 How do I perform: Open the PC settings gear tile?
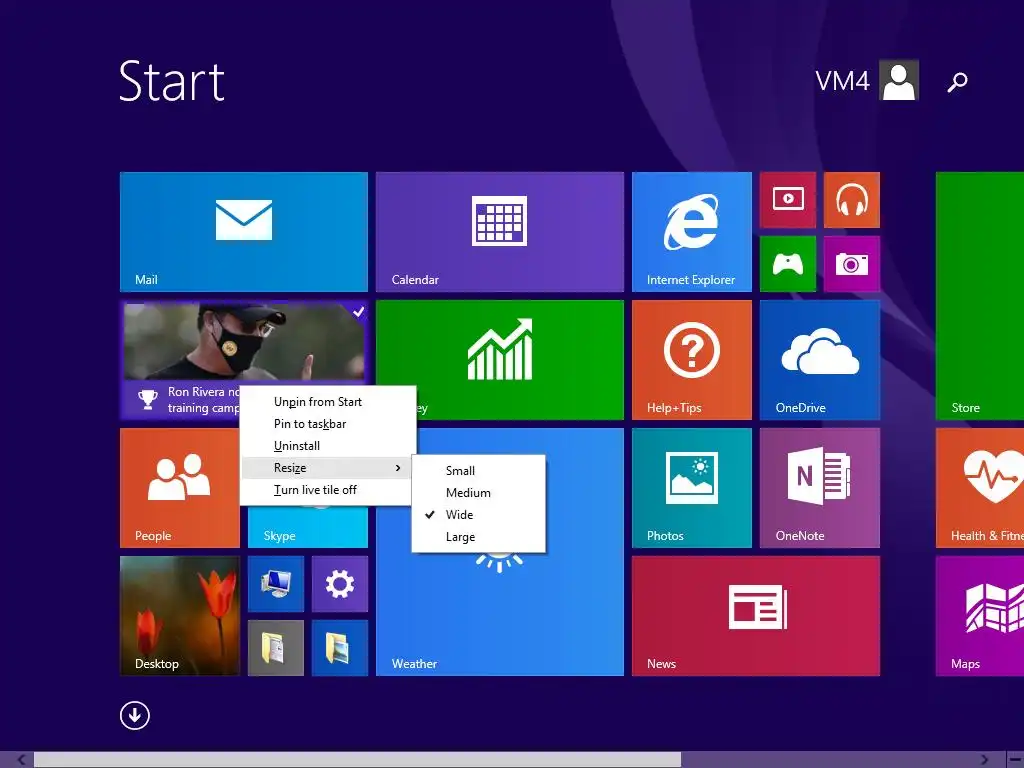click(340, 584)
